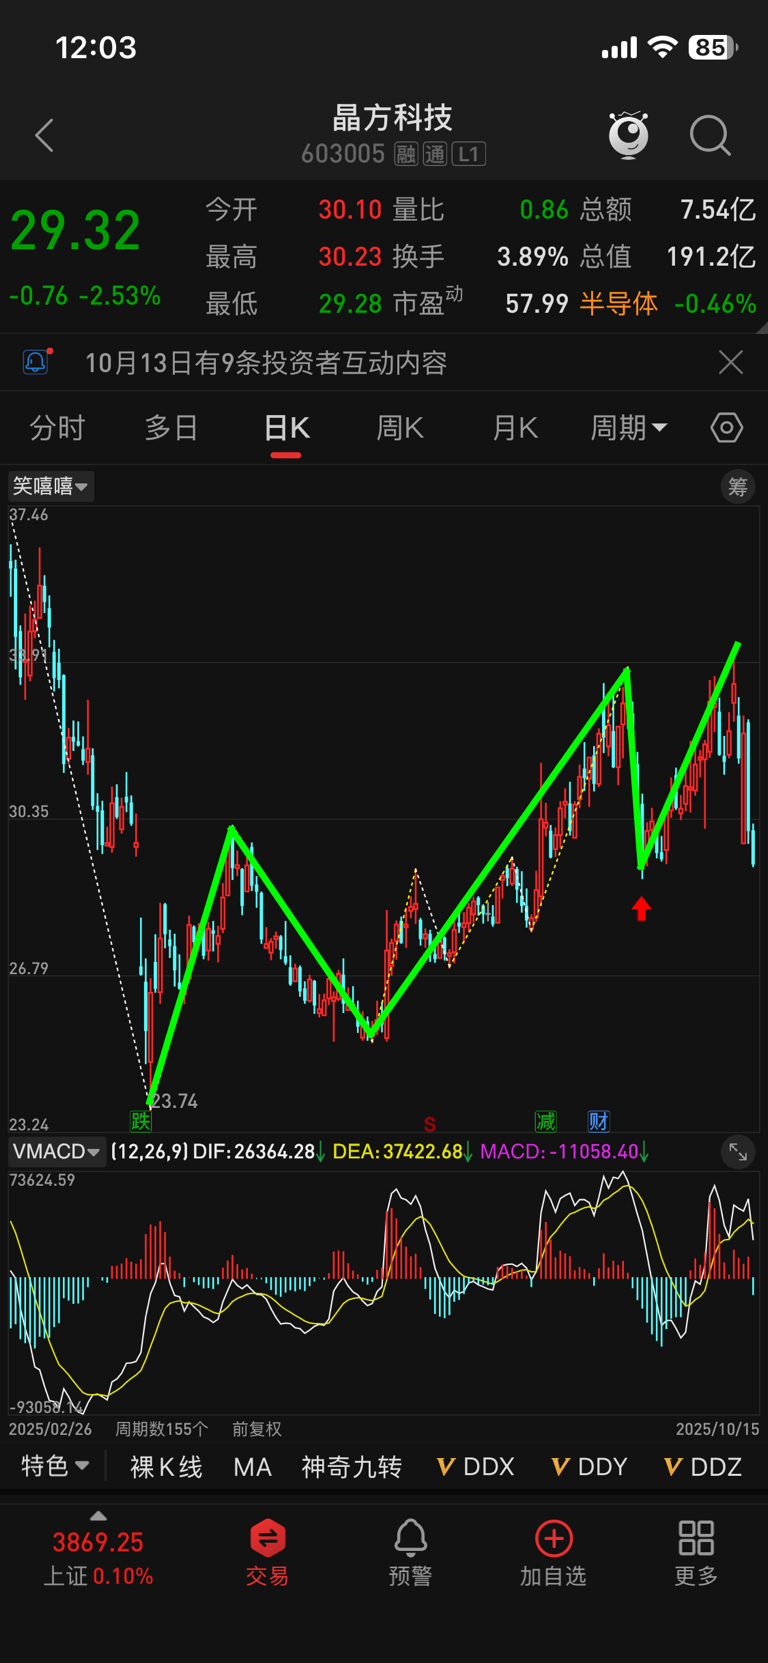Tap the 2025/10/15 end date
The width and height of the screenshot is (768, 1663).
pyautogui.click(x=717, y=1429)
